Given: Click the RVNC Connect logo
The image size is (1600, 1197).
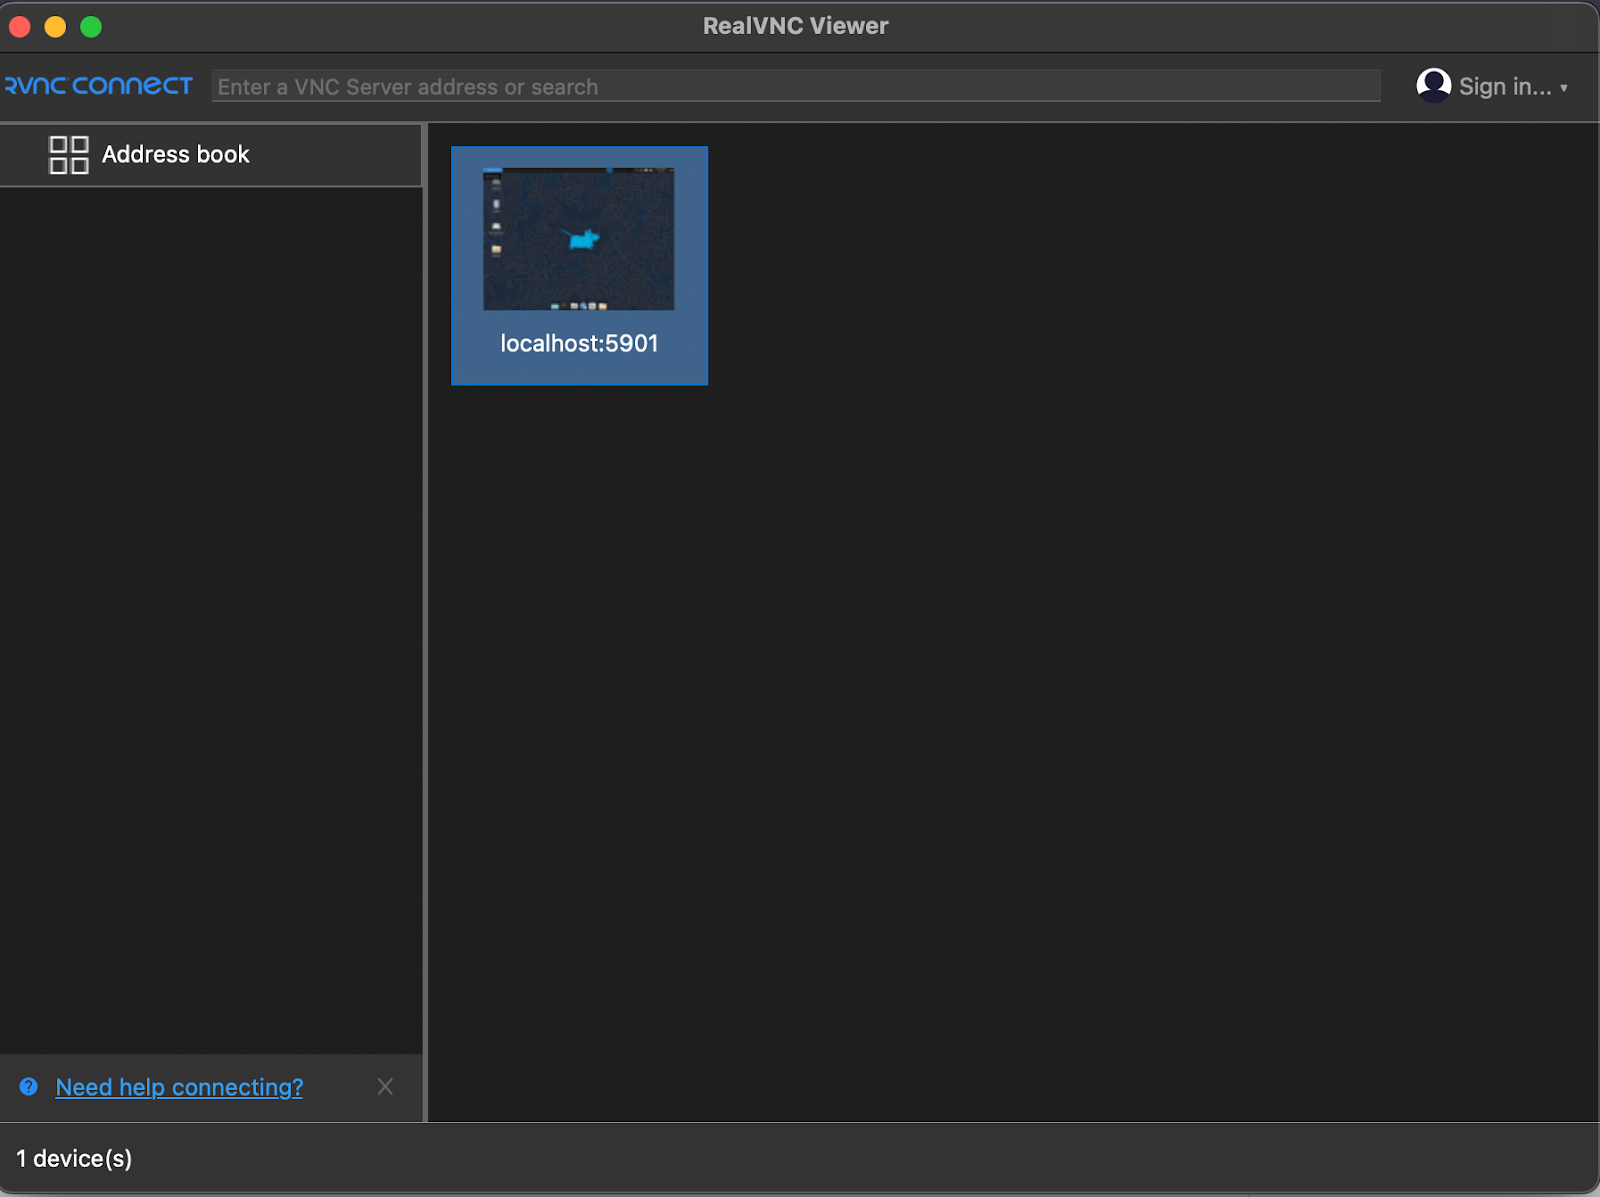Looking at the screenshot, I should (98, 86).
